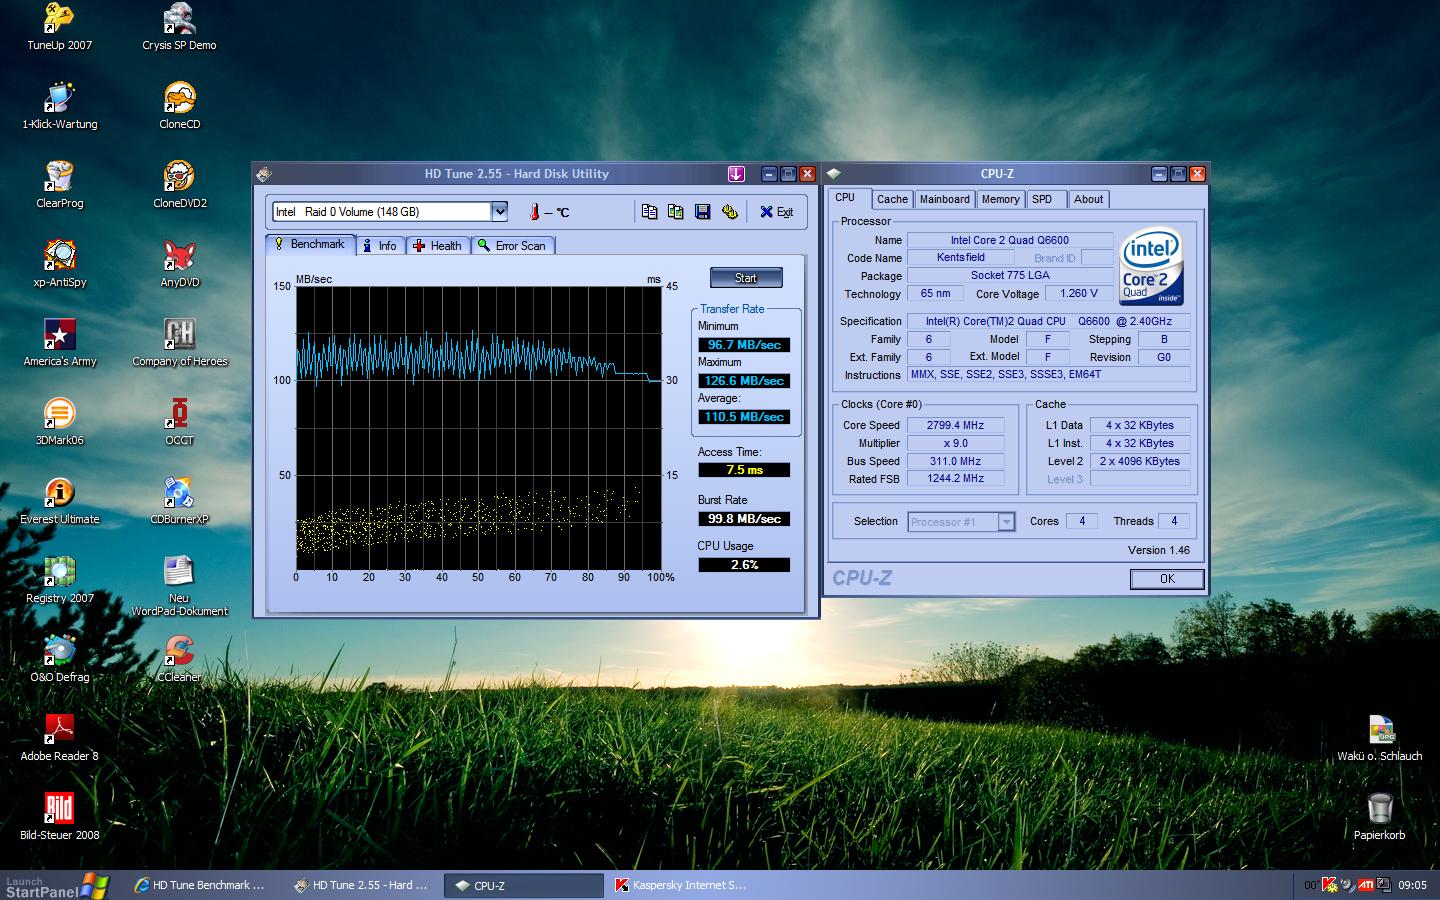Switch to the Health tab in HD Tune
Viewport: 1440px width, 900px height.
437,246
